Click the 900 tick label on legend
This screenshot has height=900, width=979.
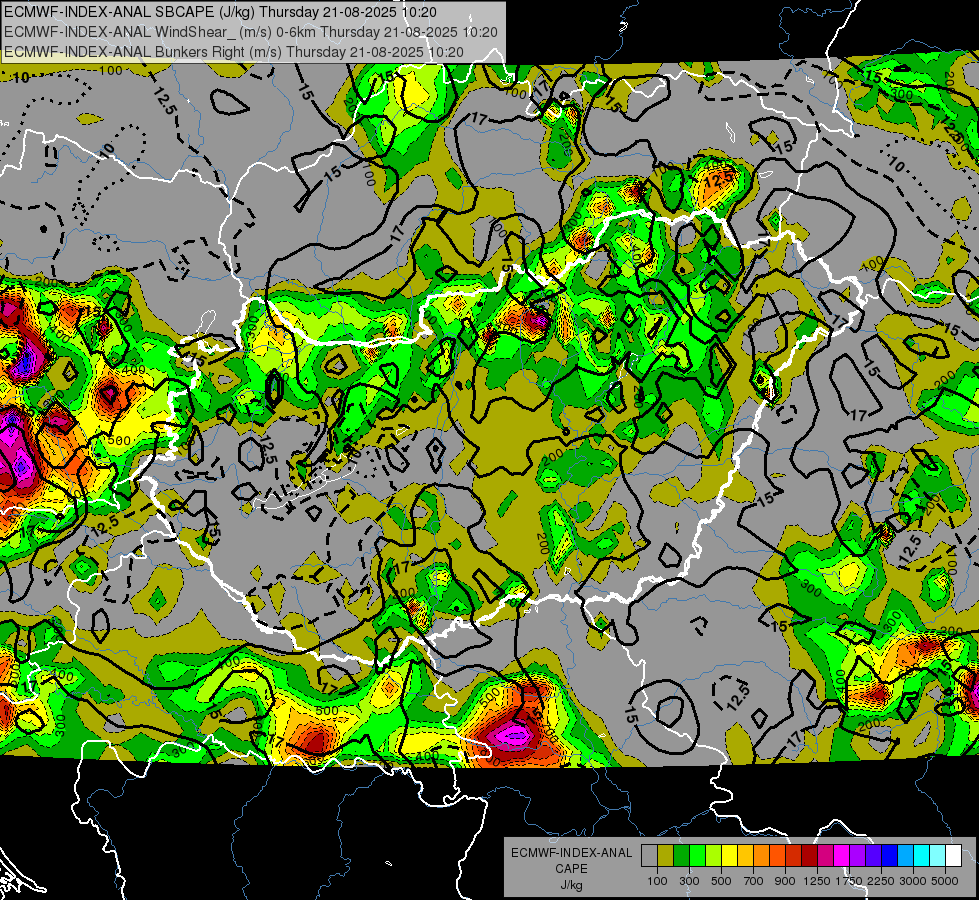point(785,881)
